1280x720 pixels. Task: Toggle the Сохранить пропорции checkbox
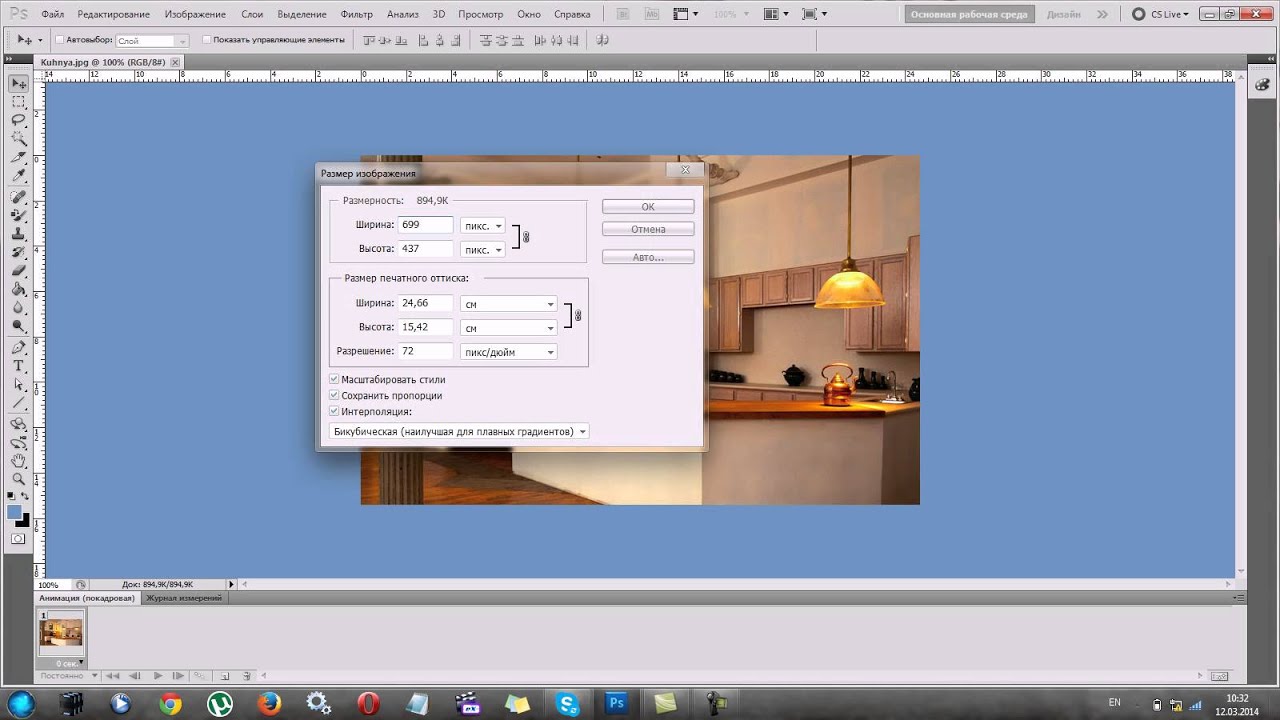(334, 396)
